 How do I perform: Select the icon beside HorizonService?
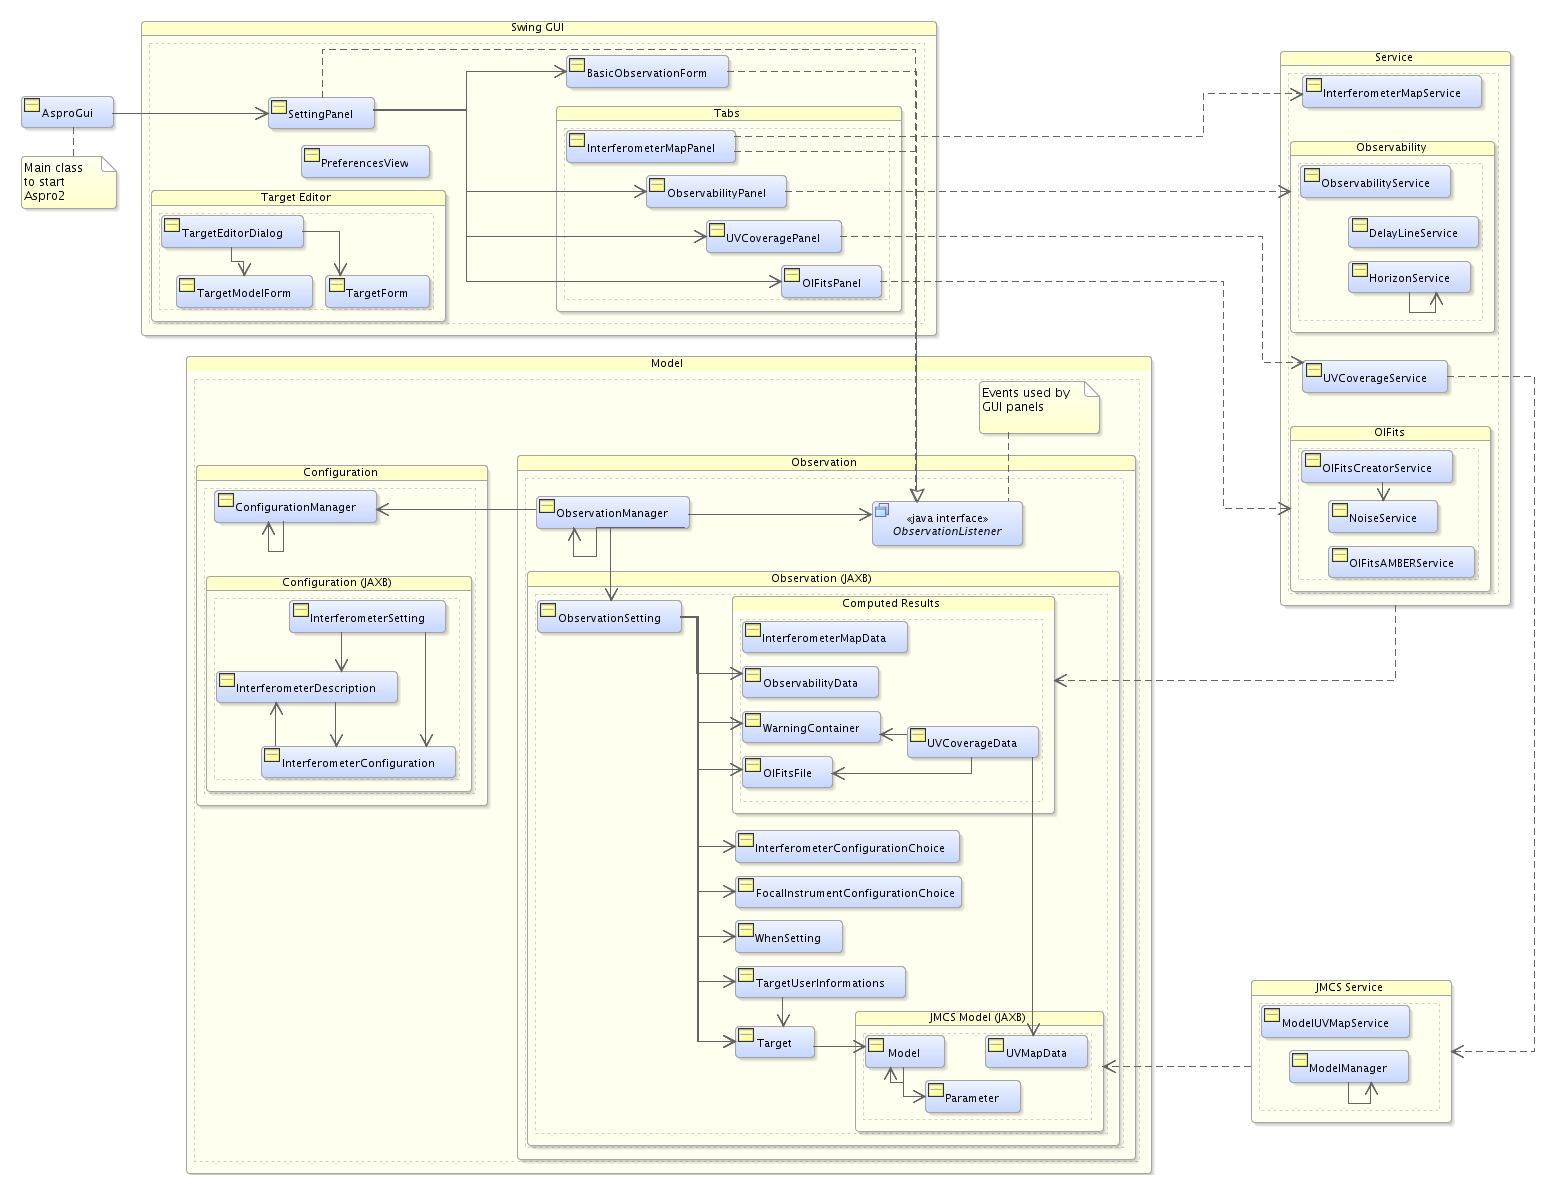pyautogui.click(x=1360, y=270)
